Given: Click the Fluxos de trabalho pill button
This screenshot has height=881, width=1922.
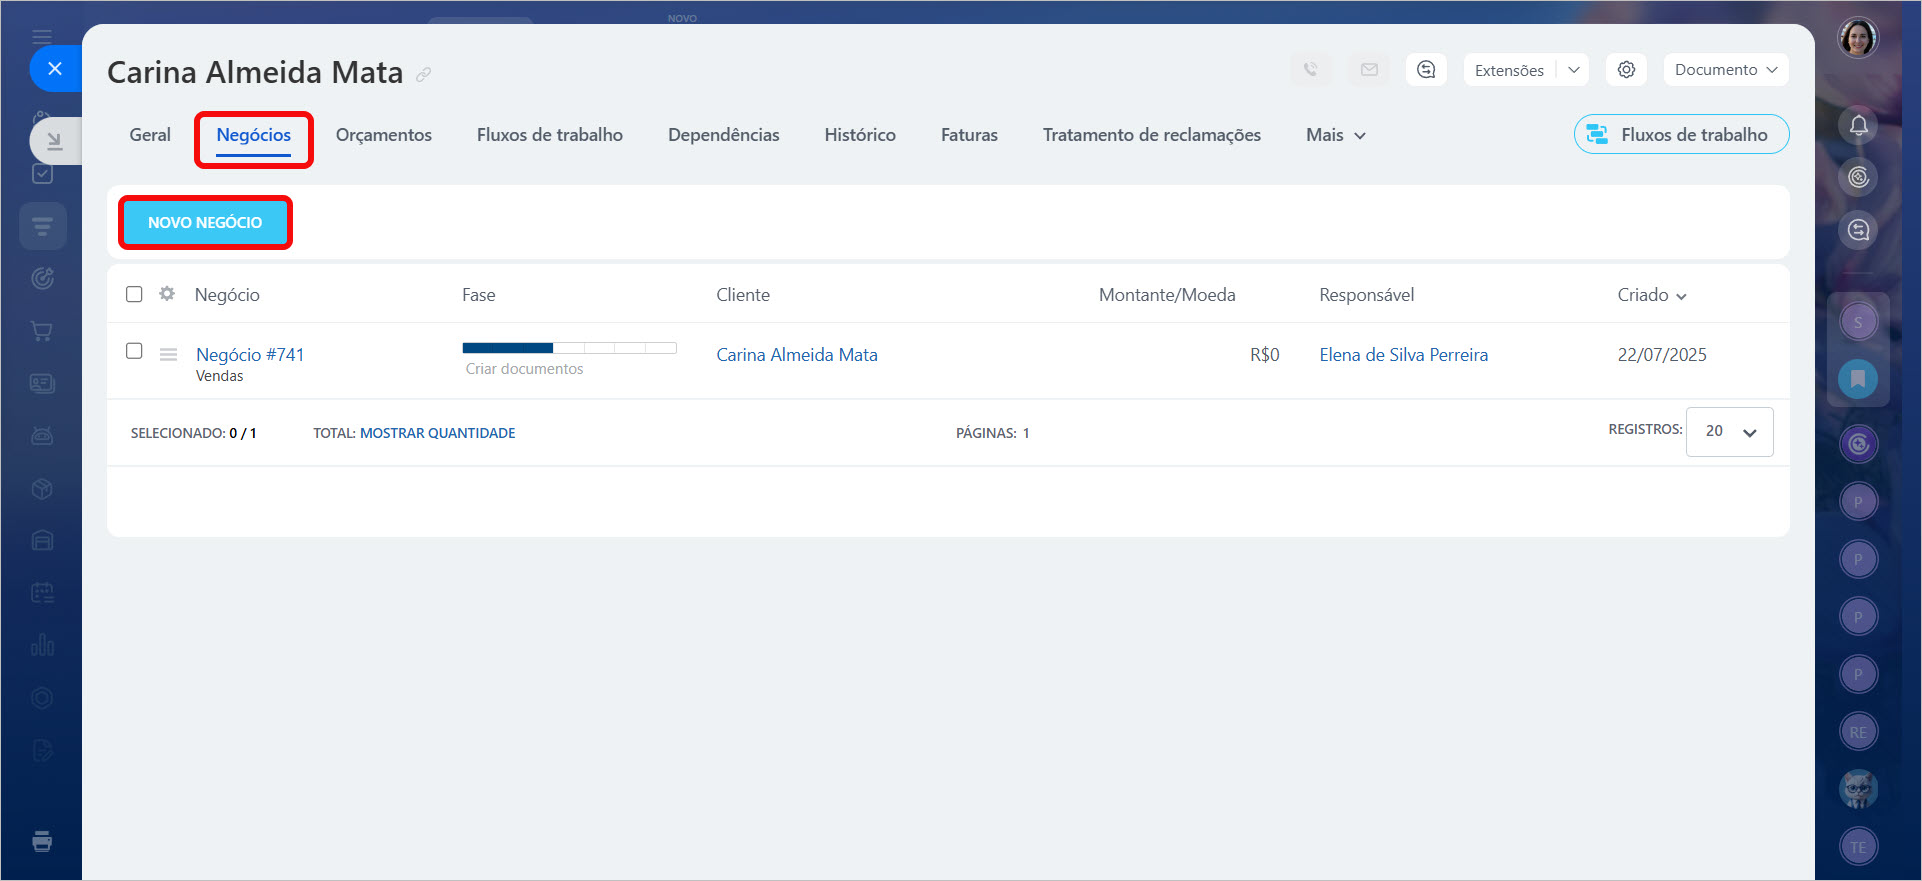Looking at the screenshot, I should (1682, 134).
